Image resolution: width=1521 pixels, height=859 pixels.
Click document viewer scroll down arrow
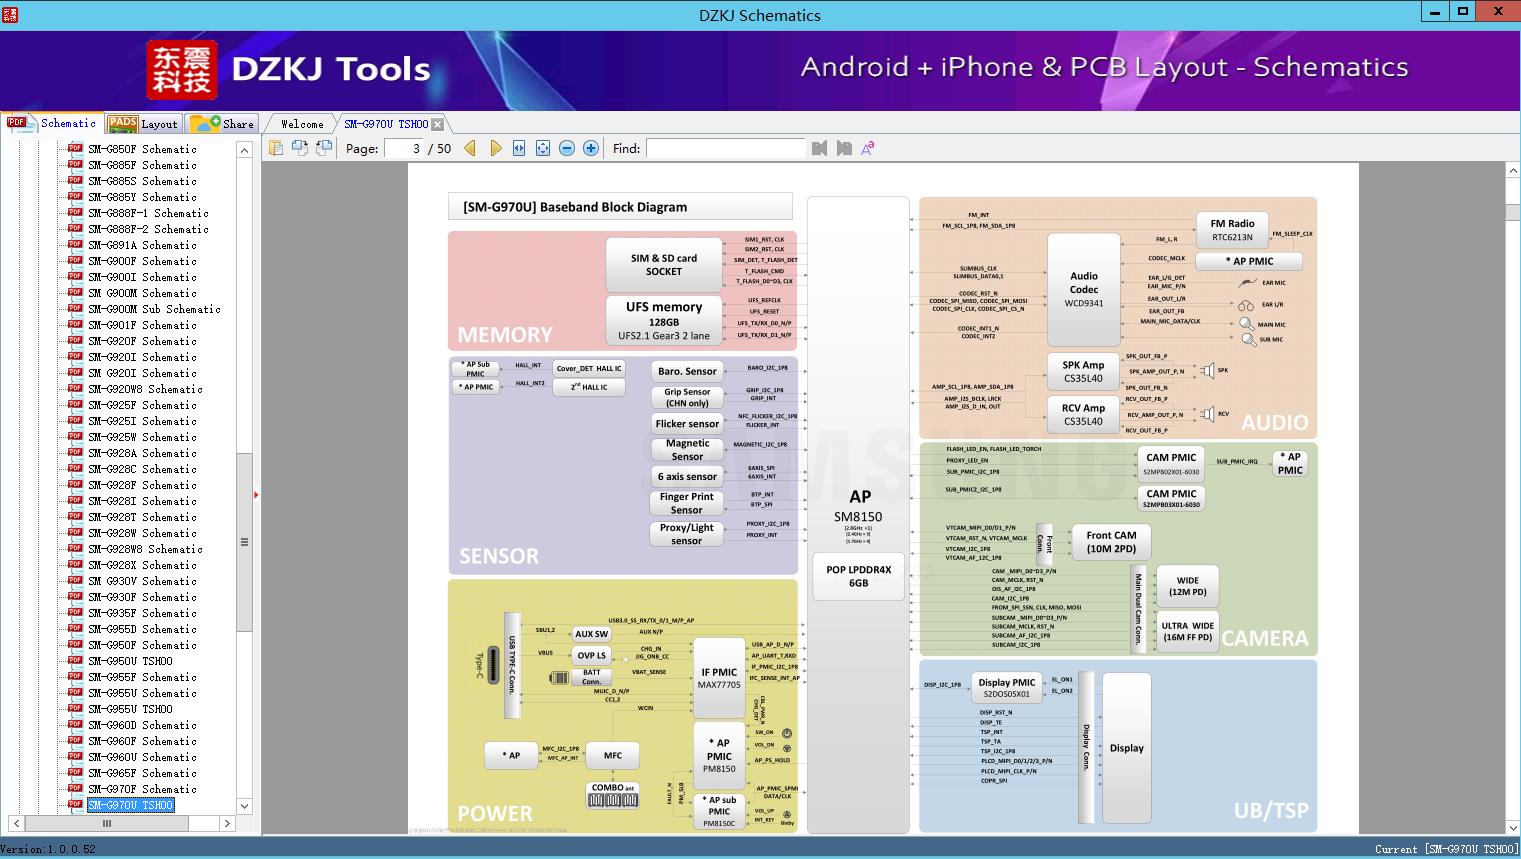click(x=1512, y=827)
